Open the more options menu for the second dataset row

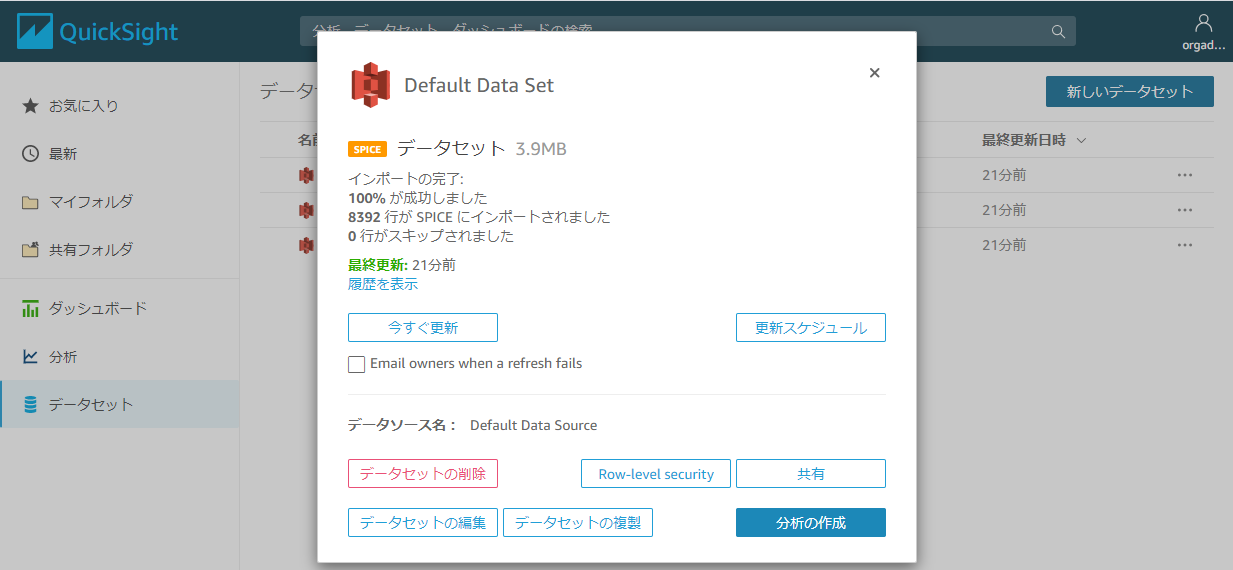click(1185, 210)
